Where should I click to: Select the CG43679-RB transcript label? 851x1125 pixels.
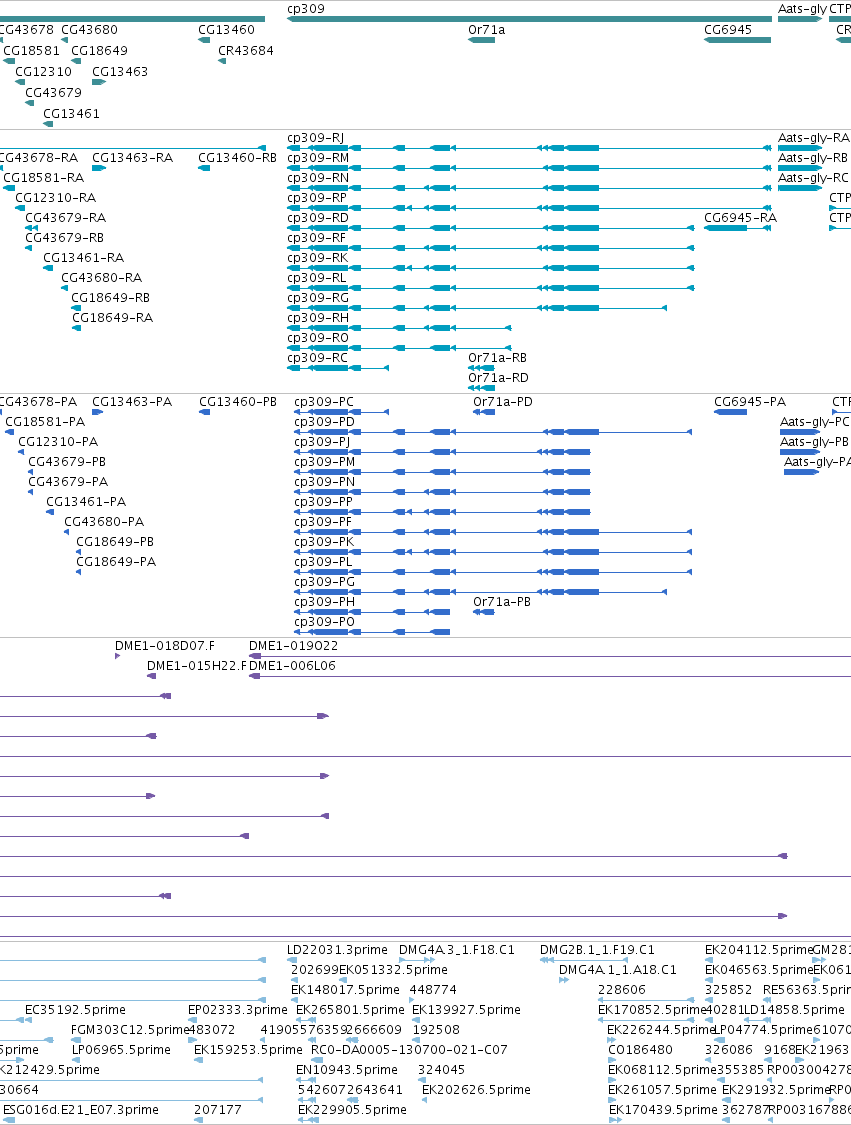coord(65,238)
